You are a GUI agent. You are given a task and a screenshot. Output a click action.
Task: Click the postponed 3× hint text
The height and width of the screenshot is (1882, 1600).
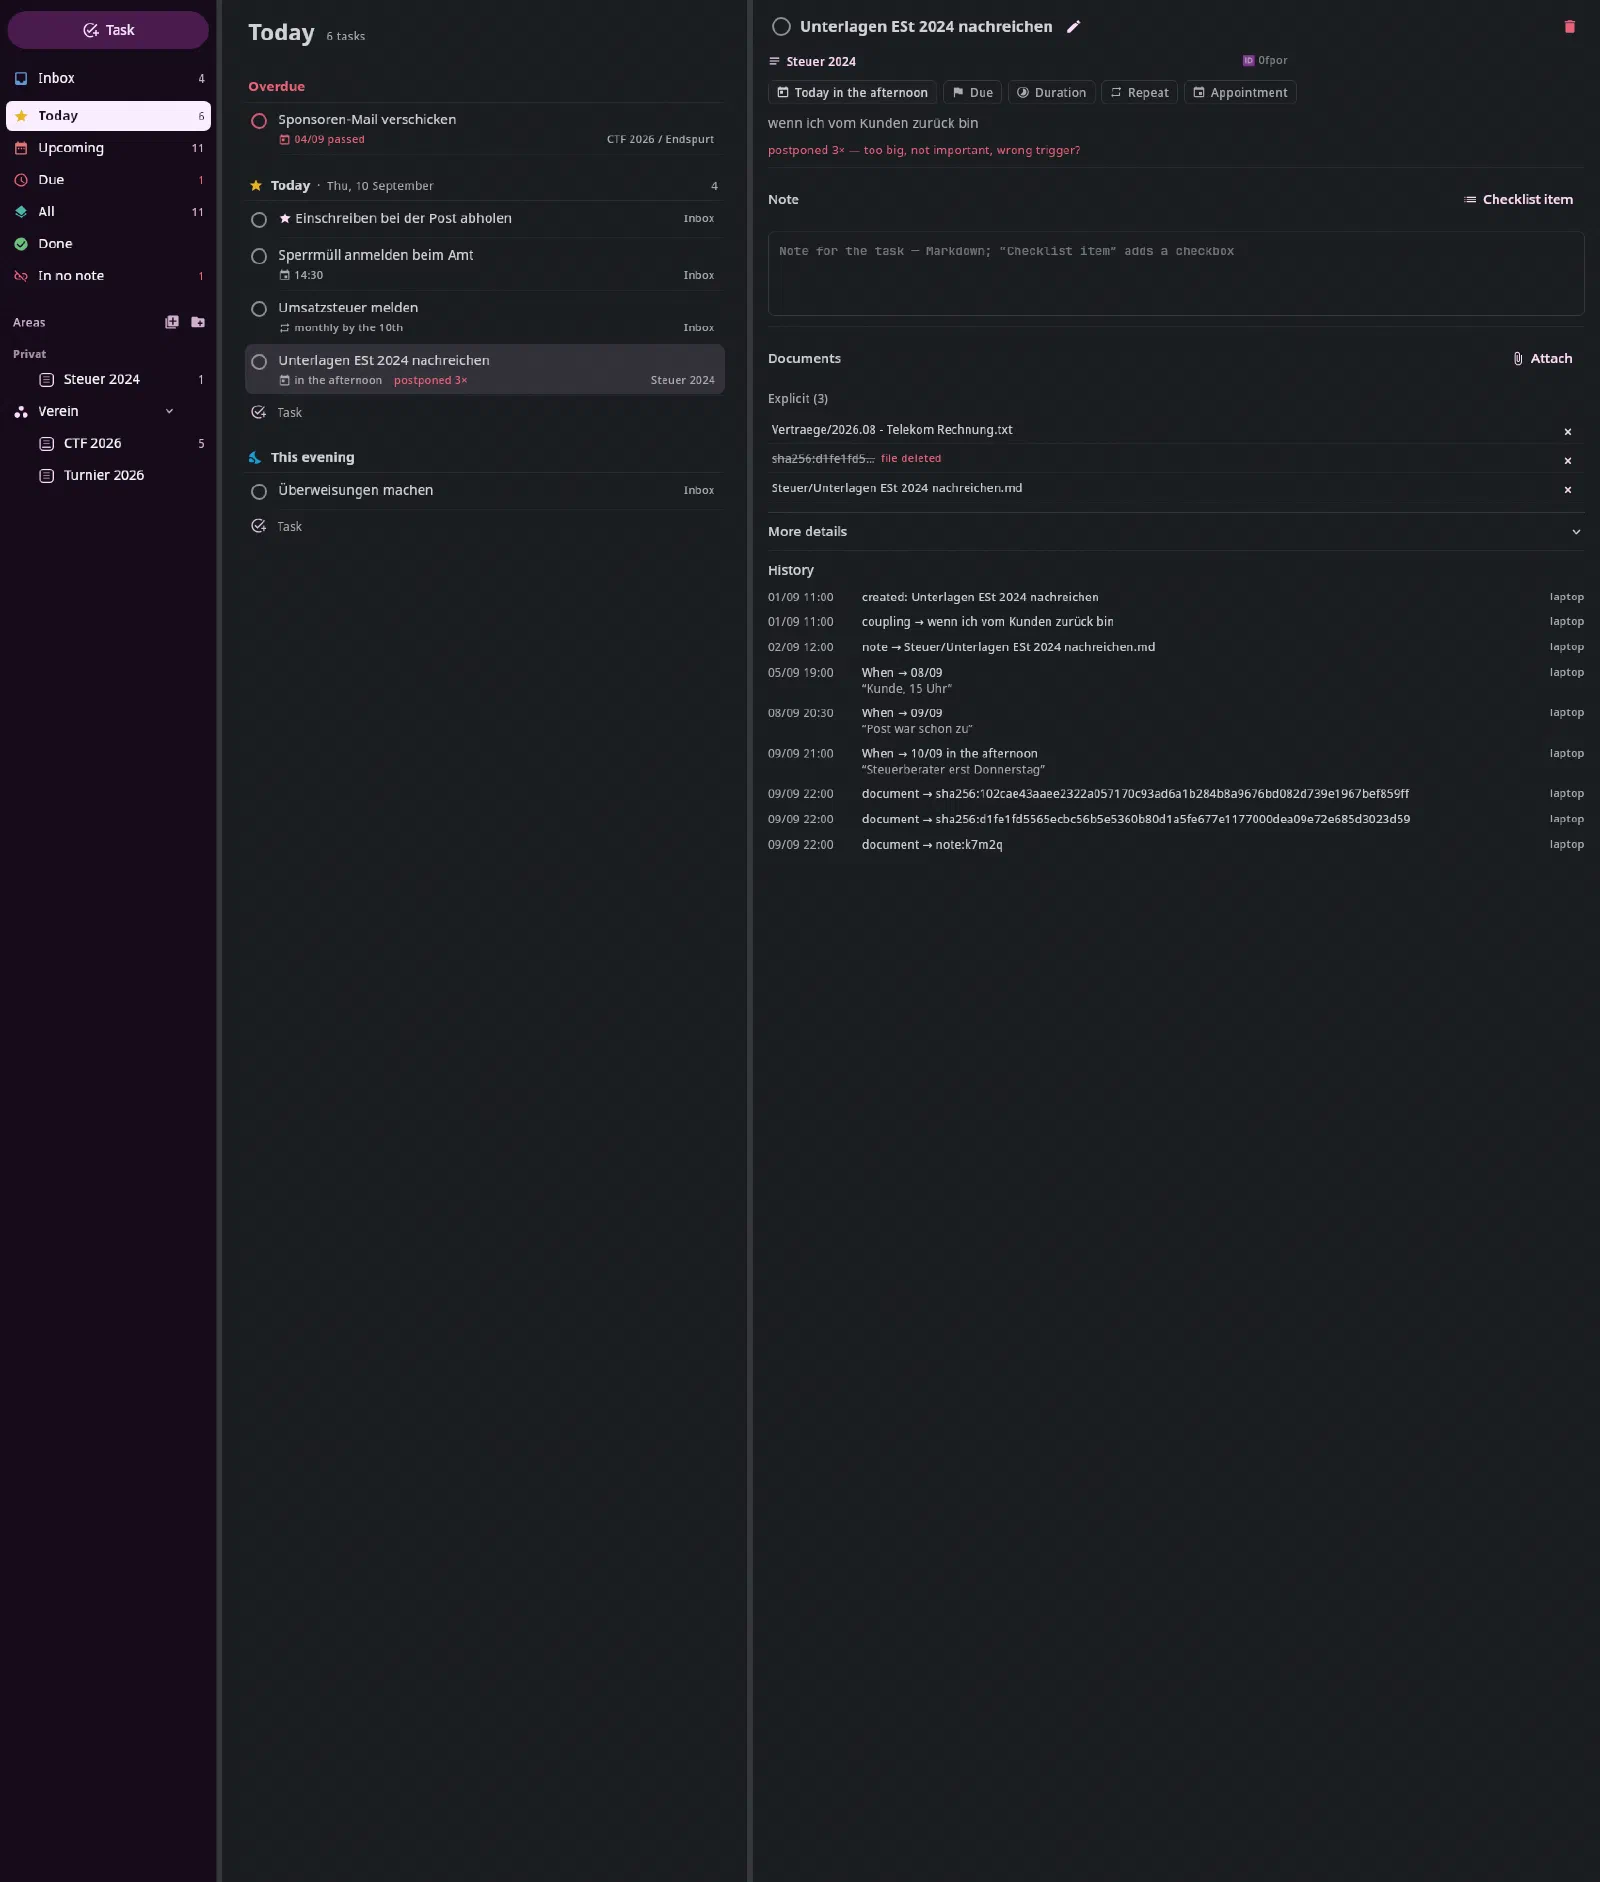(x=923, y=151)
